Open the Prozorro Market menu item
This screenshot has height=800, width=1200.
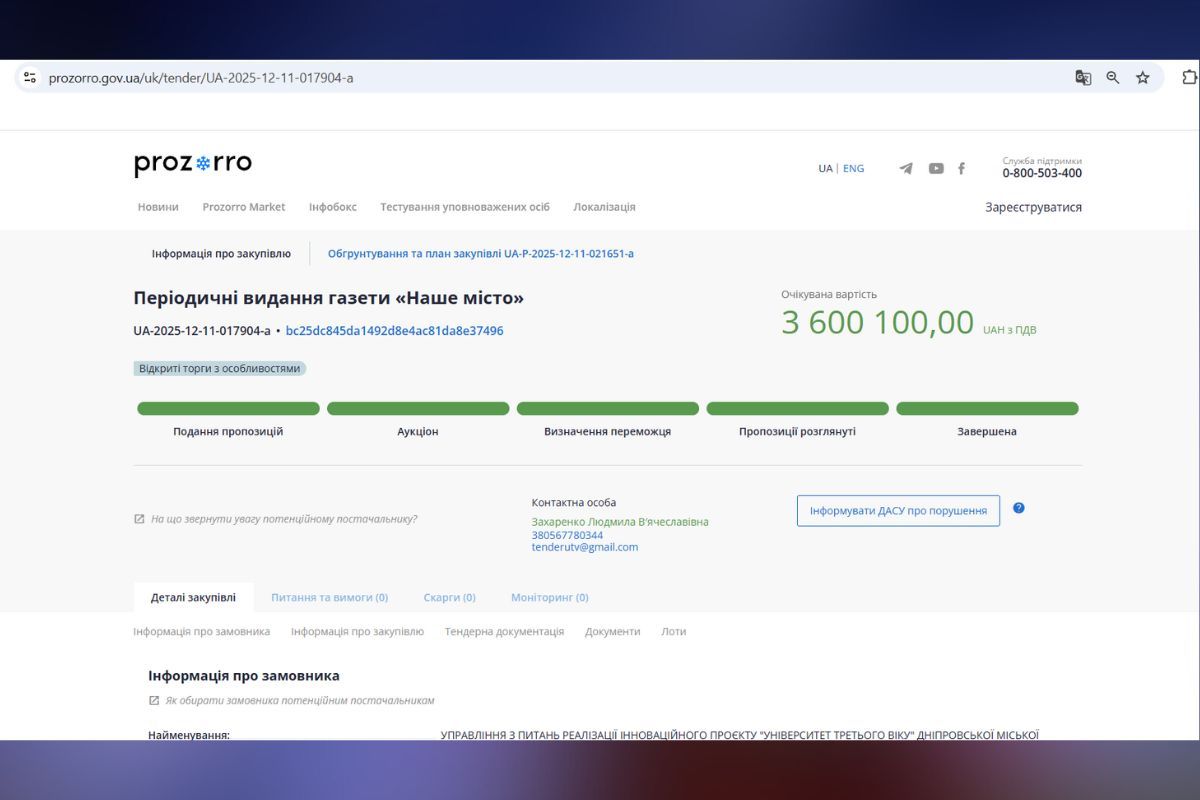pyautogui.click(x=243, y=207)
